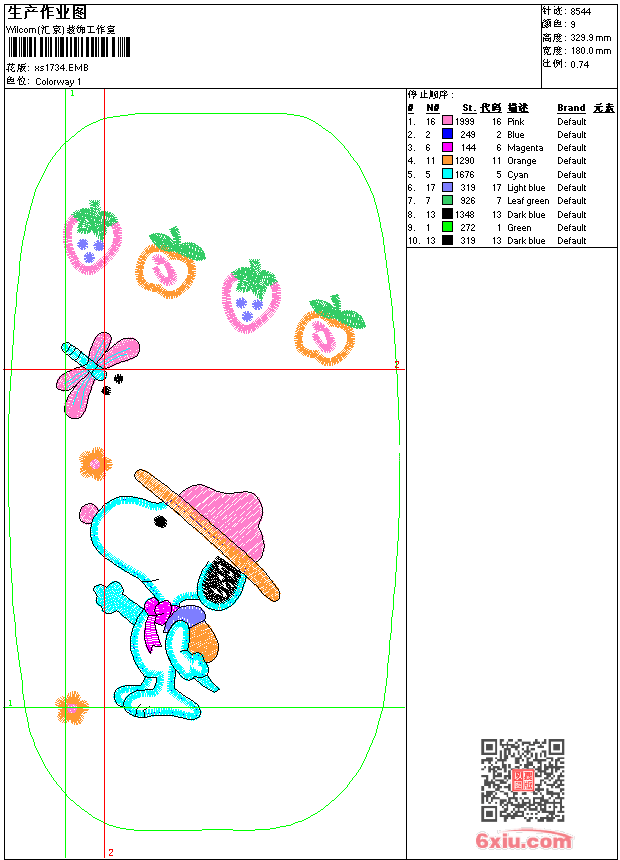Image resolution: width=620 pixels, height=860 pixels.
Task: Select the Cyan swatch next to 1676
Action: tap(448, 174)
